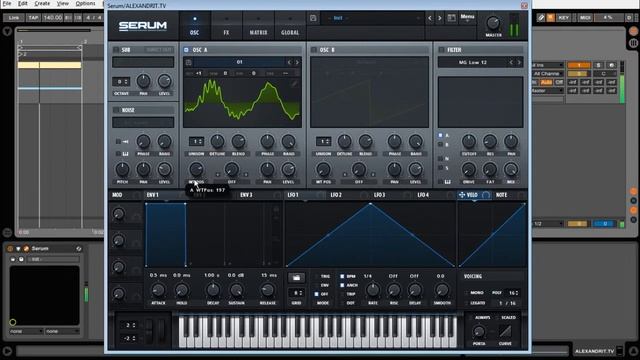Switch to the FX tab
The width and height of the screenshot is (640, 360).
(226, 26)
